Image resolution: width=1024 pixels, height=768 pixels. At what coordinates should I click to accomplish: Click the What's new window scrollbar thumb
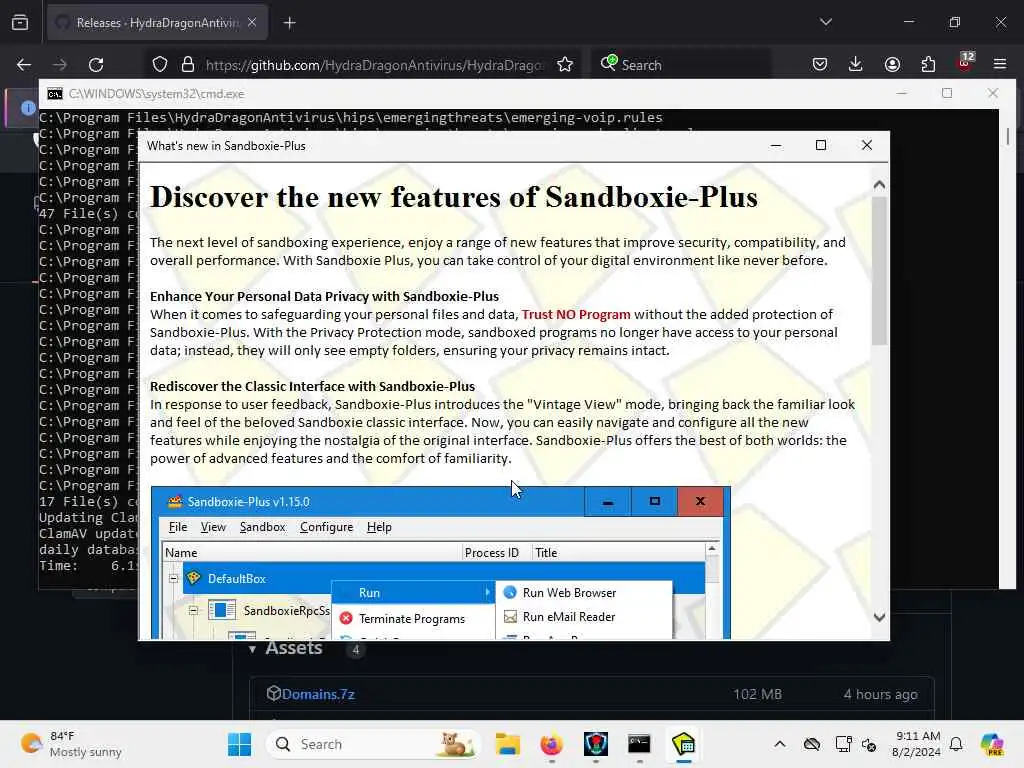coord(879,270)
